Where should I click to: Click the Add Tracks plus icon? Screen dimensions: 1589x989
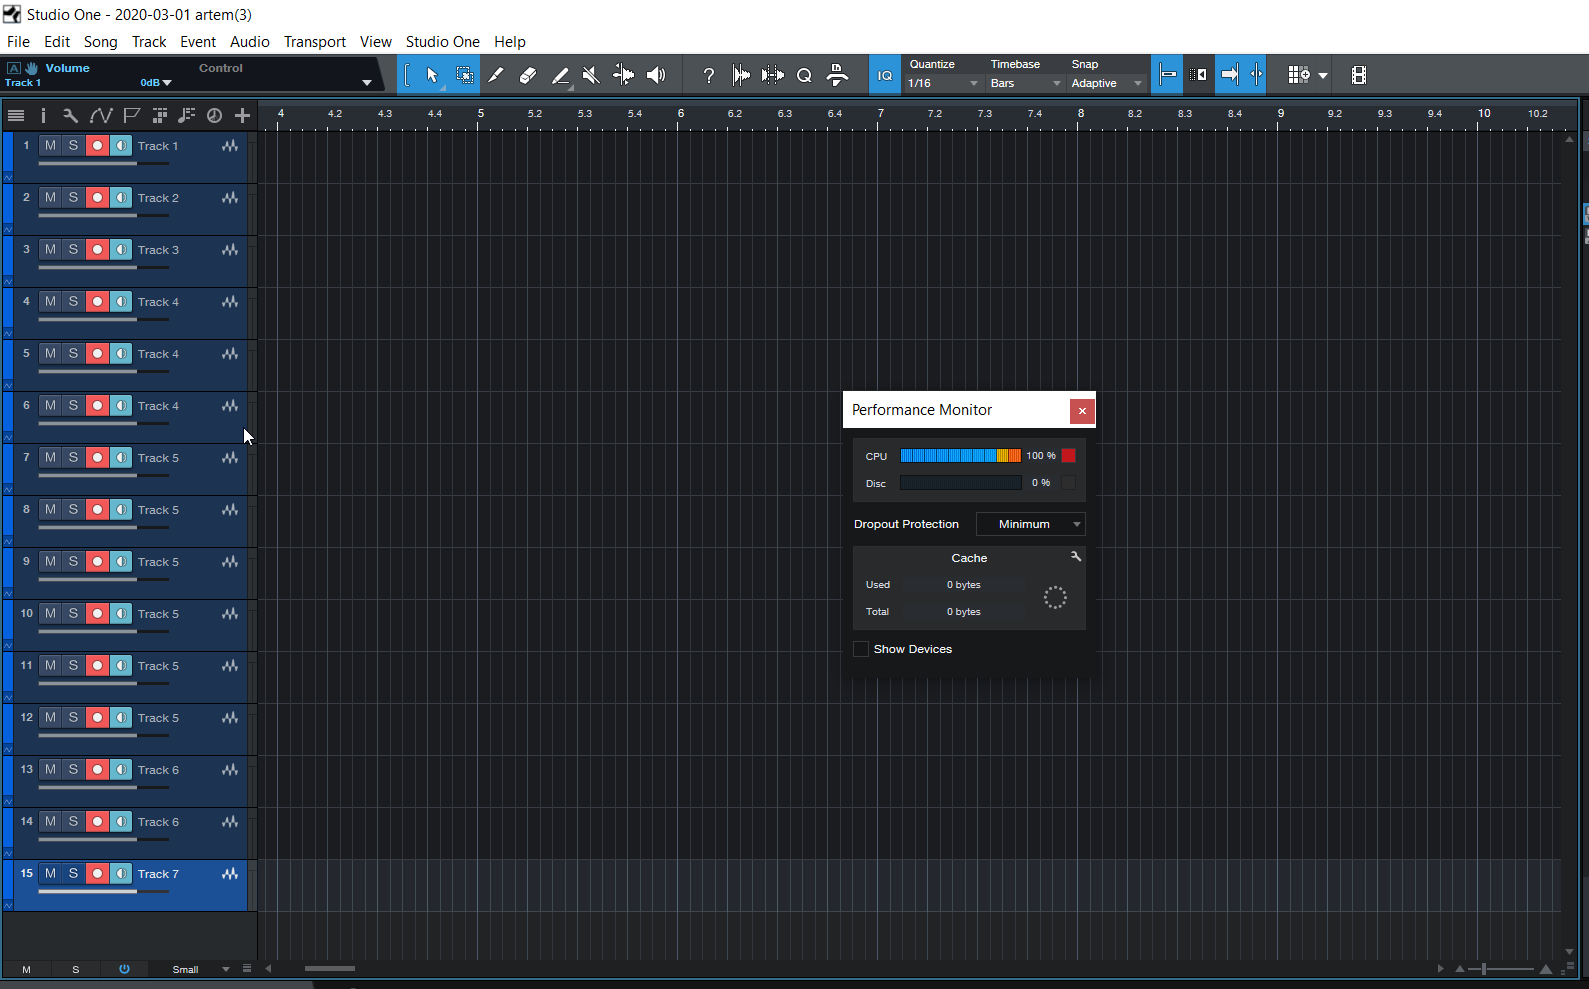(x=242, y=115)
